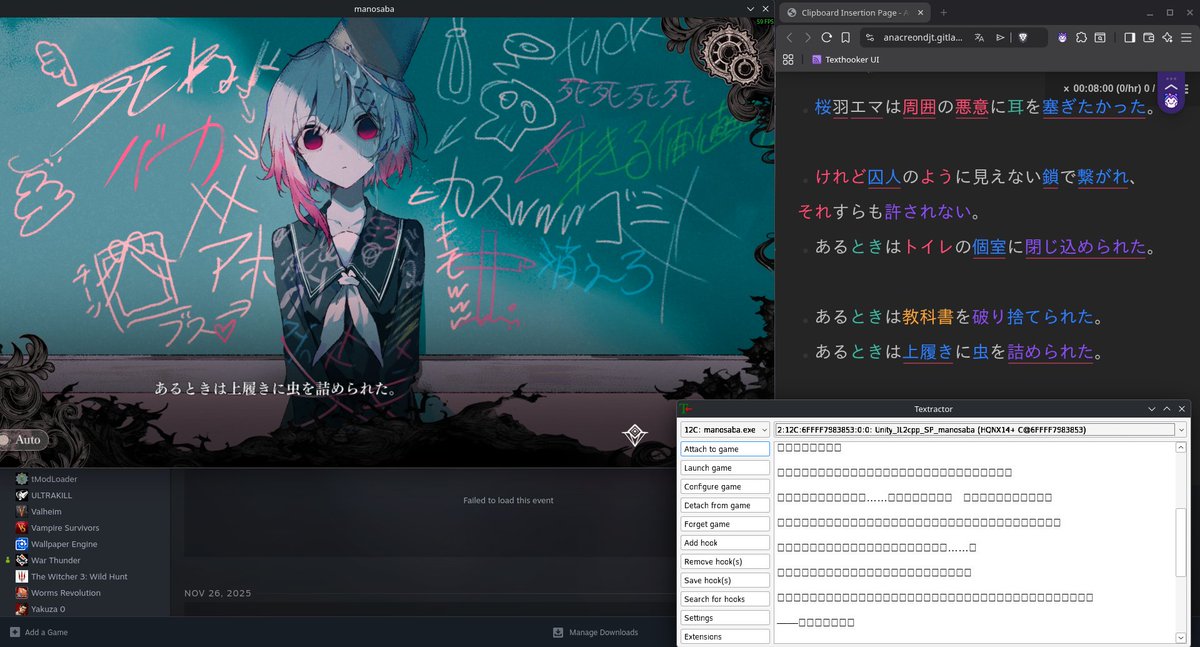Click the Brave Shields lion icon

coord(1024,37)
